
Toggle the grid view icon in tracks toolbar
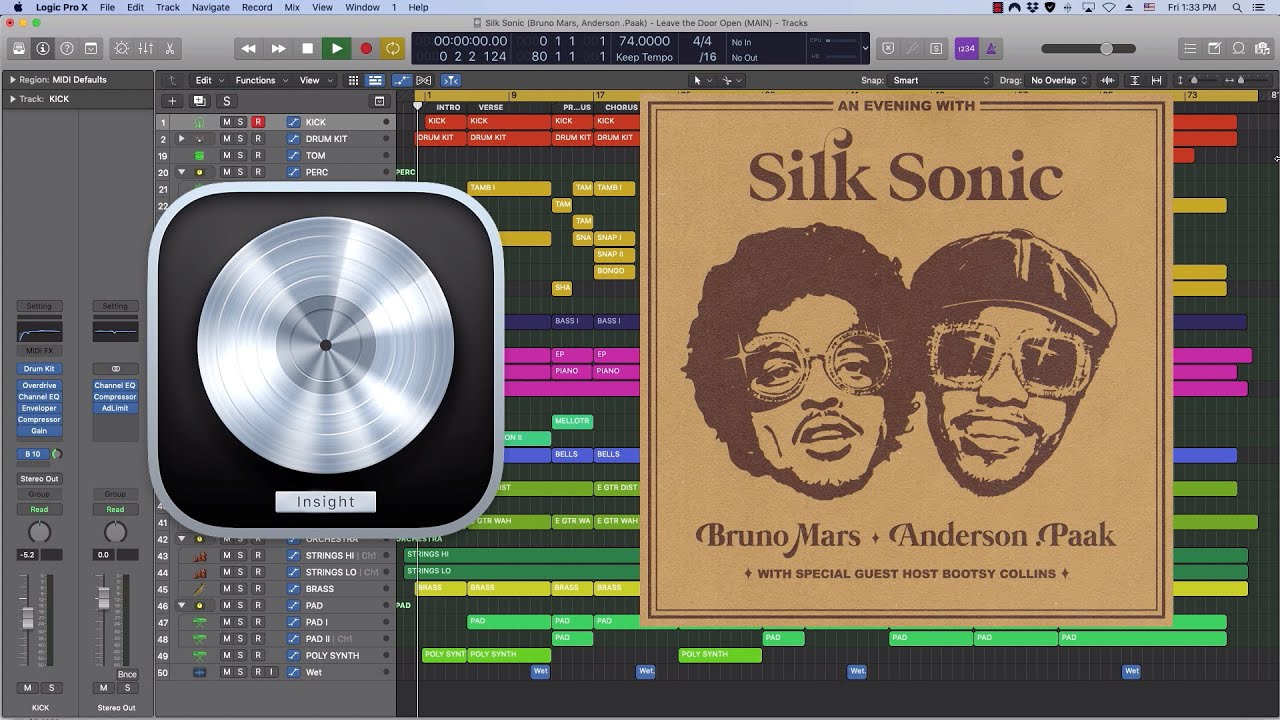point(353,80)
